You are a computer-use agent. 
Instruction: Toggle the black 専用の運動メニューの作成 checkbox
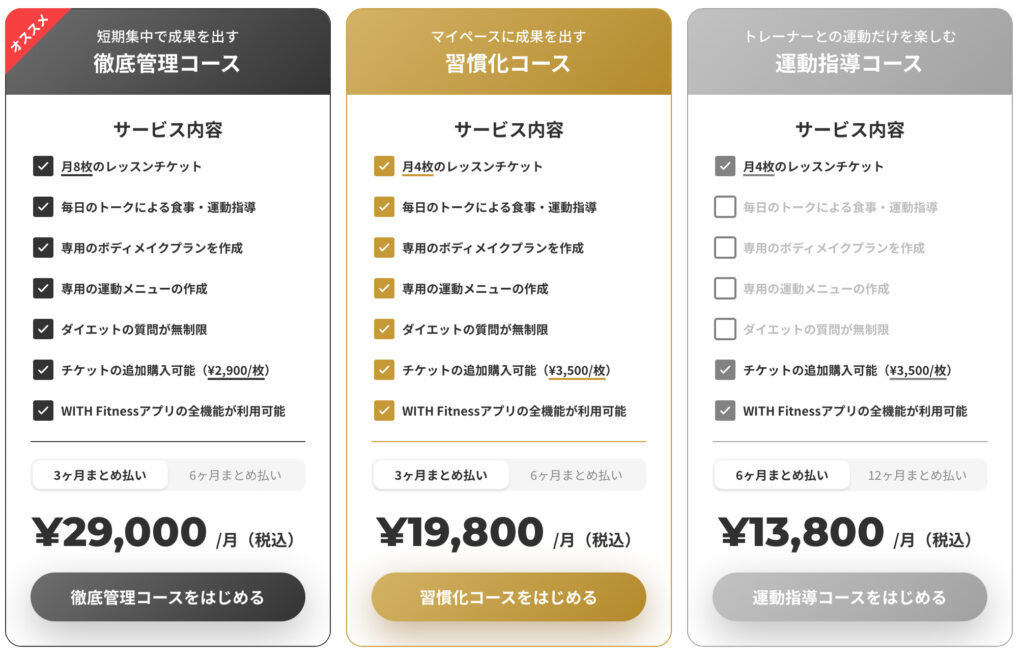(x=43, y=288)
